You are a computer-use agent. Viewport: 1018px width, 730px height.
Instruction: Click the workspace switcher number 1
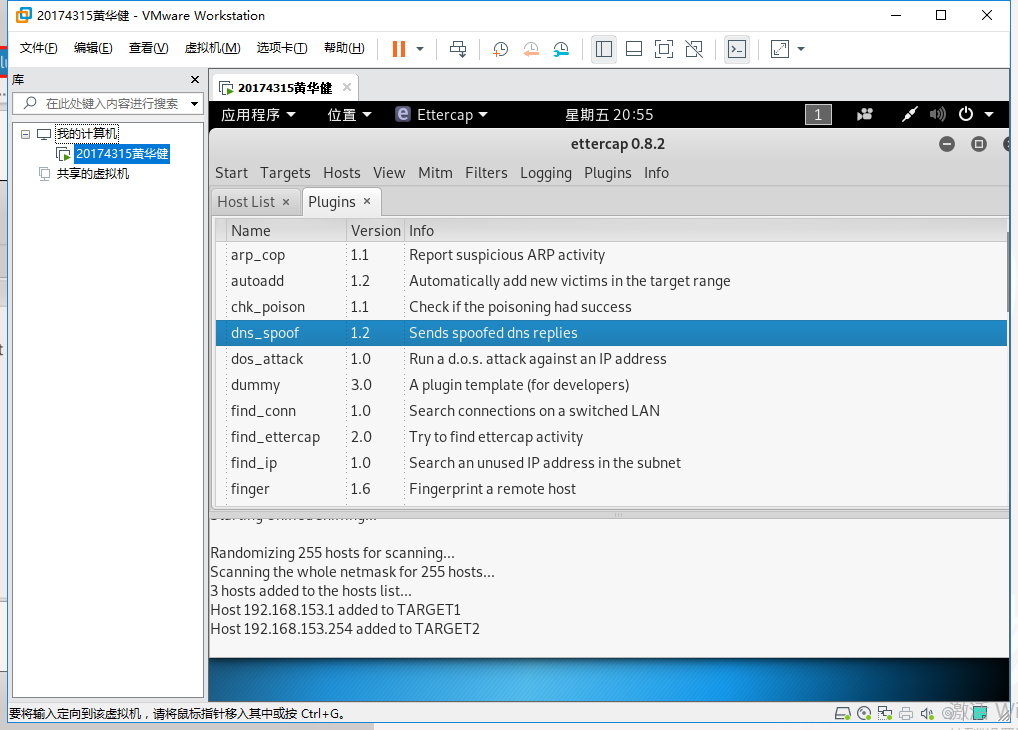click(818, 115)
